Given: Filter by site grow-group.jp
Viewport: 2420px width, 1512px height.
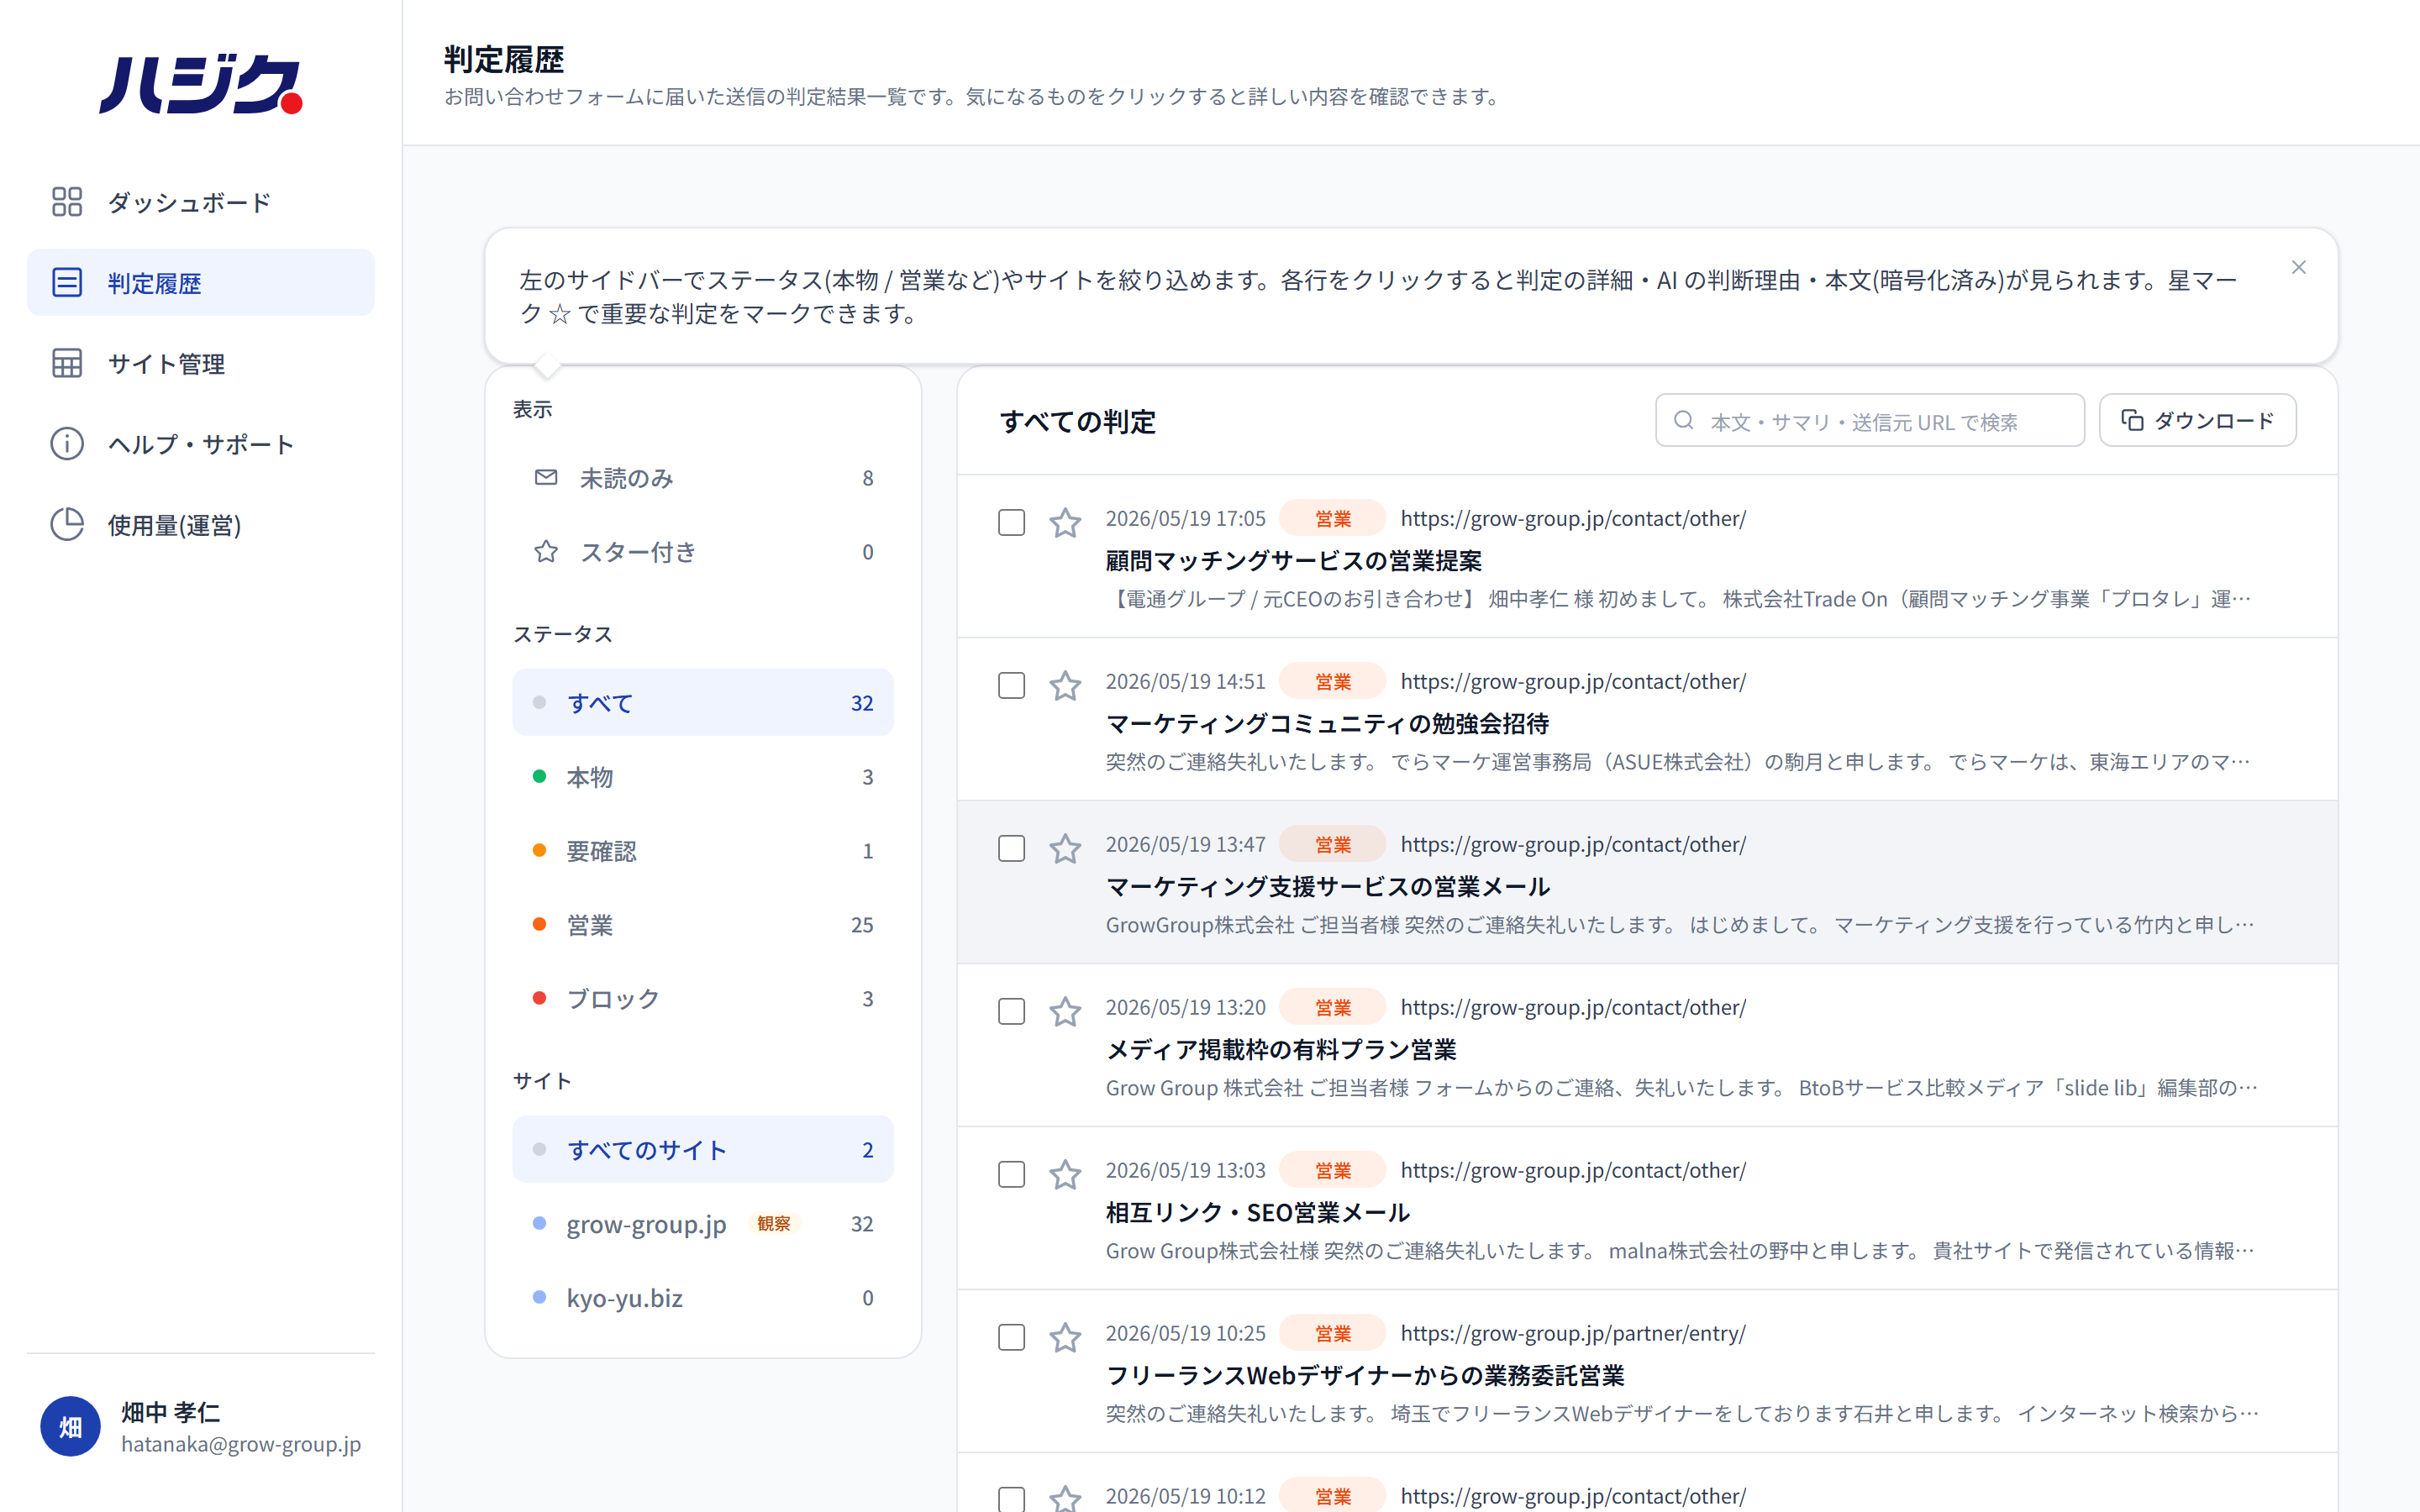Looking at the screenshot, I should click(703, 1224).
